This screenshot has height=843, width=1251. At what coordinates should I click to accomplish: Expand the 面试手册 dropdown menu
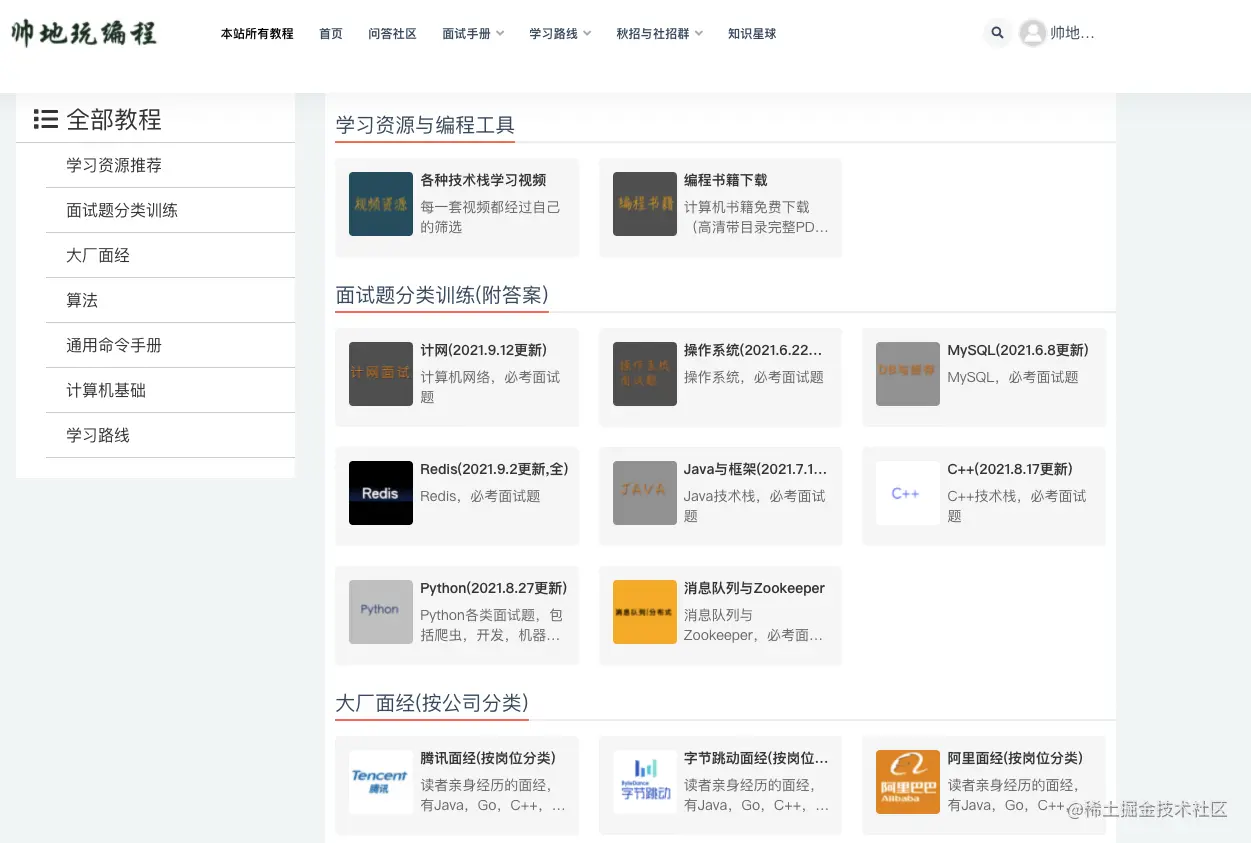[473, 33]
